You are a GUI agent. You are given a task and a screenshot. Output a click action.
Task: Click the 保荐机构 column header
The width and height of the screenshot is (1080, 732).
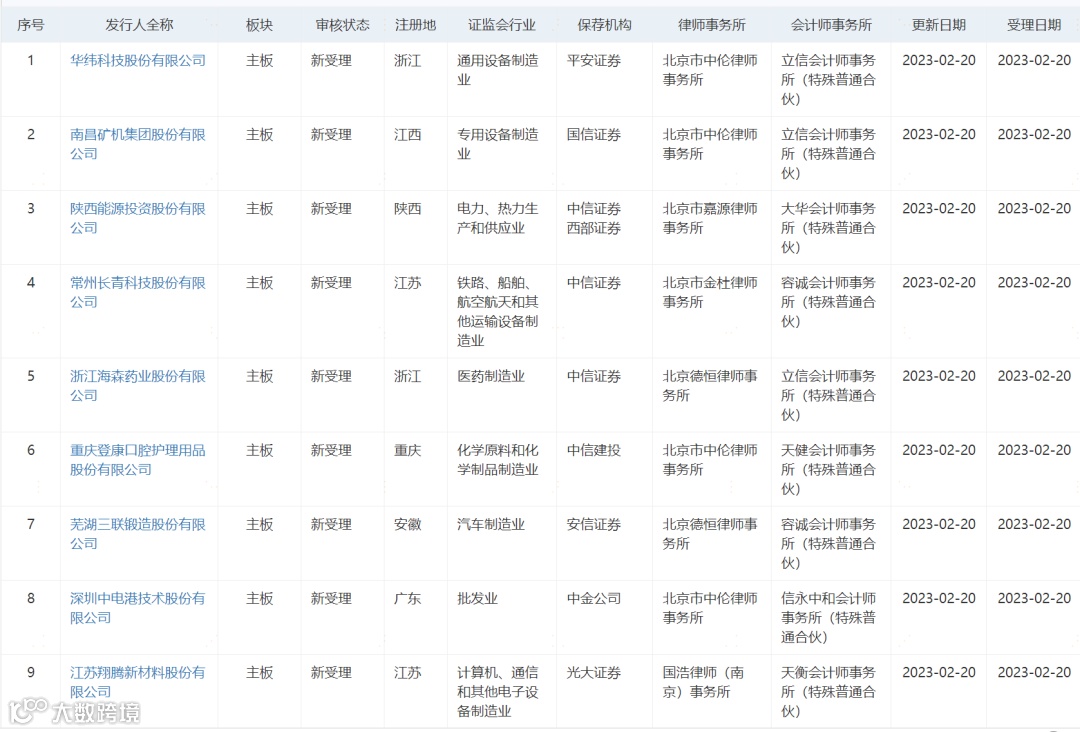coord(604,25)
